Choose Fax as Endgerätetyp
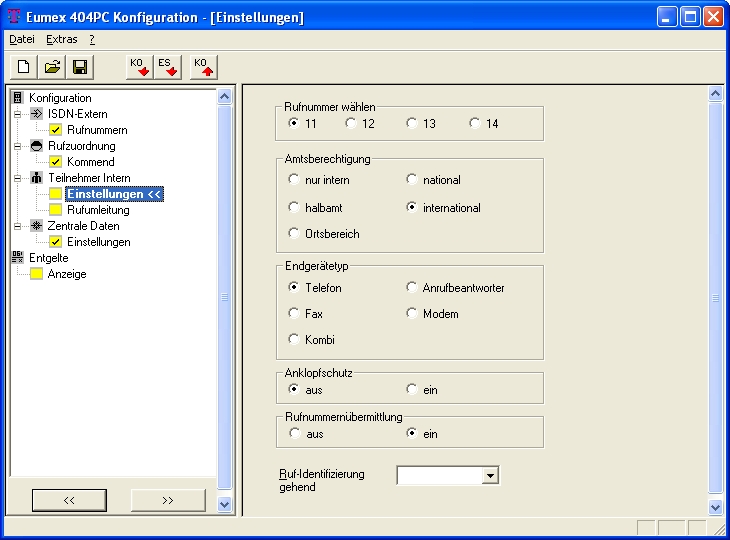 click(293, 313)
